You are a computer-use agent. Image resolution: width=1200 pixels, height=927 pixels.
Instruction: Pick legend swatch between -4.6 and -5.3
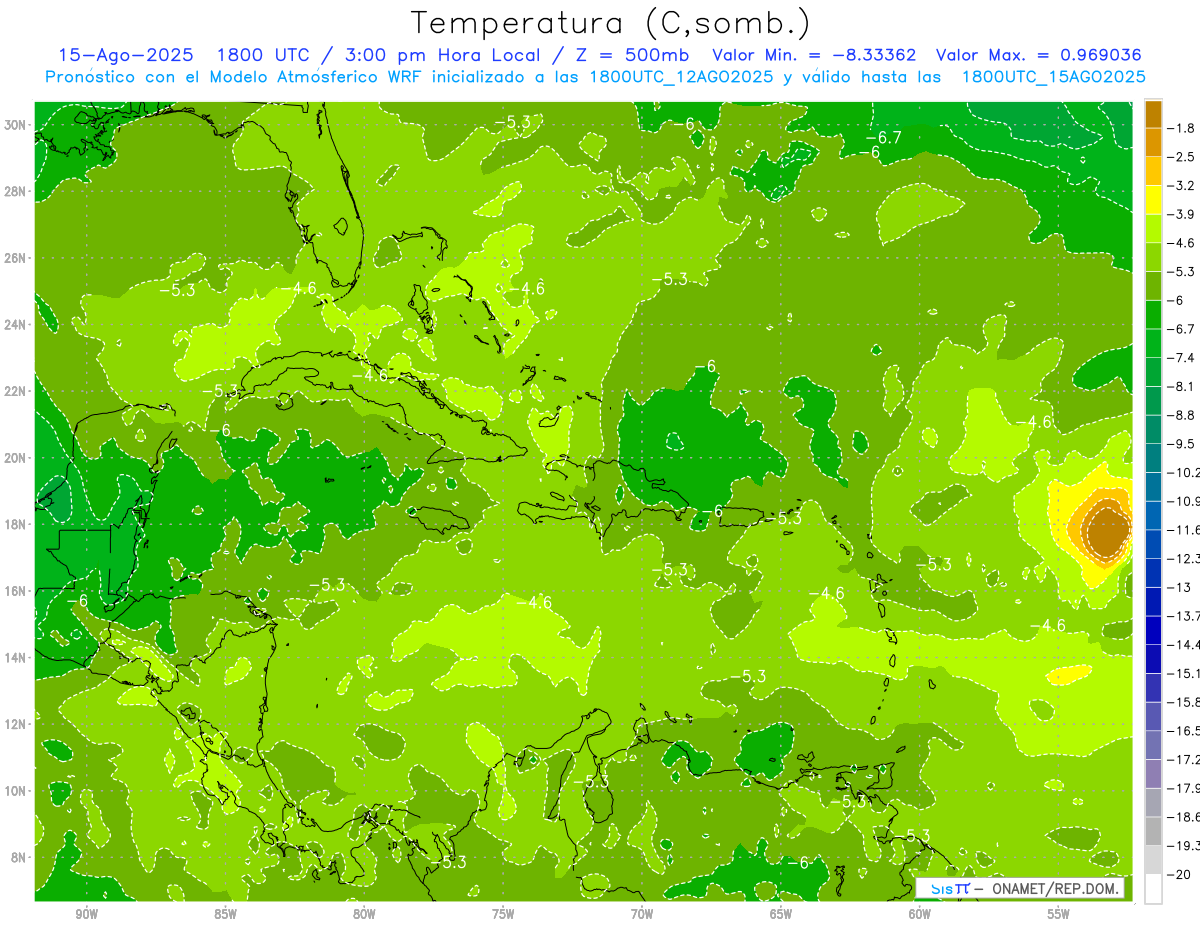(x=1153, y=257)
